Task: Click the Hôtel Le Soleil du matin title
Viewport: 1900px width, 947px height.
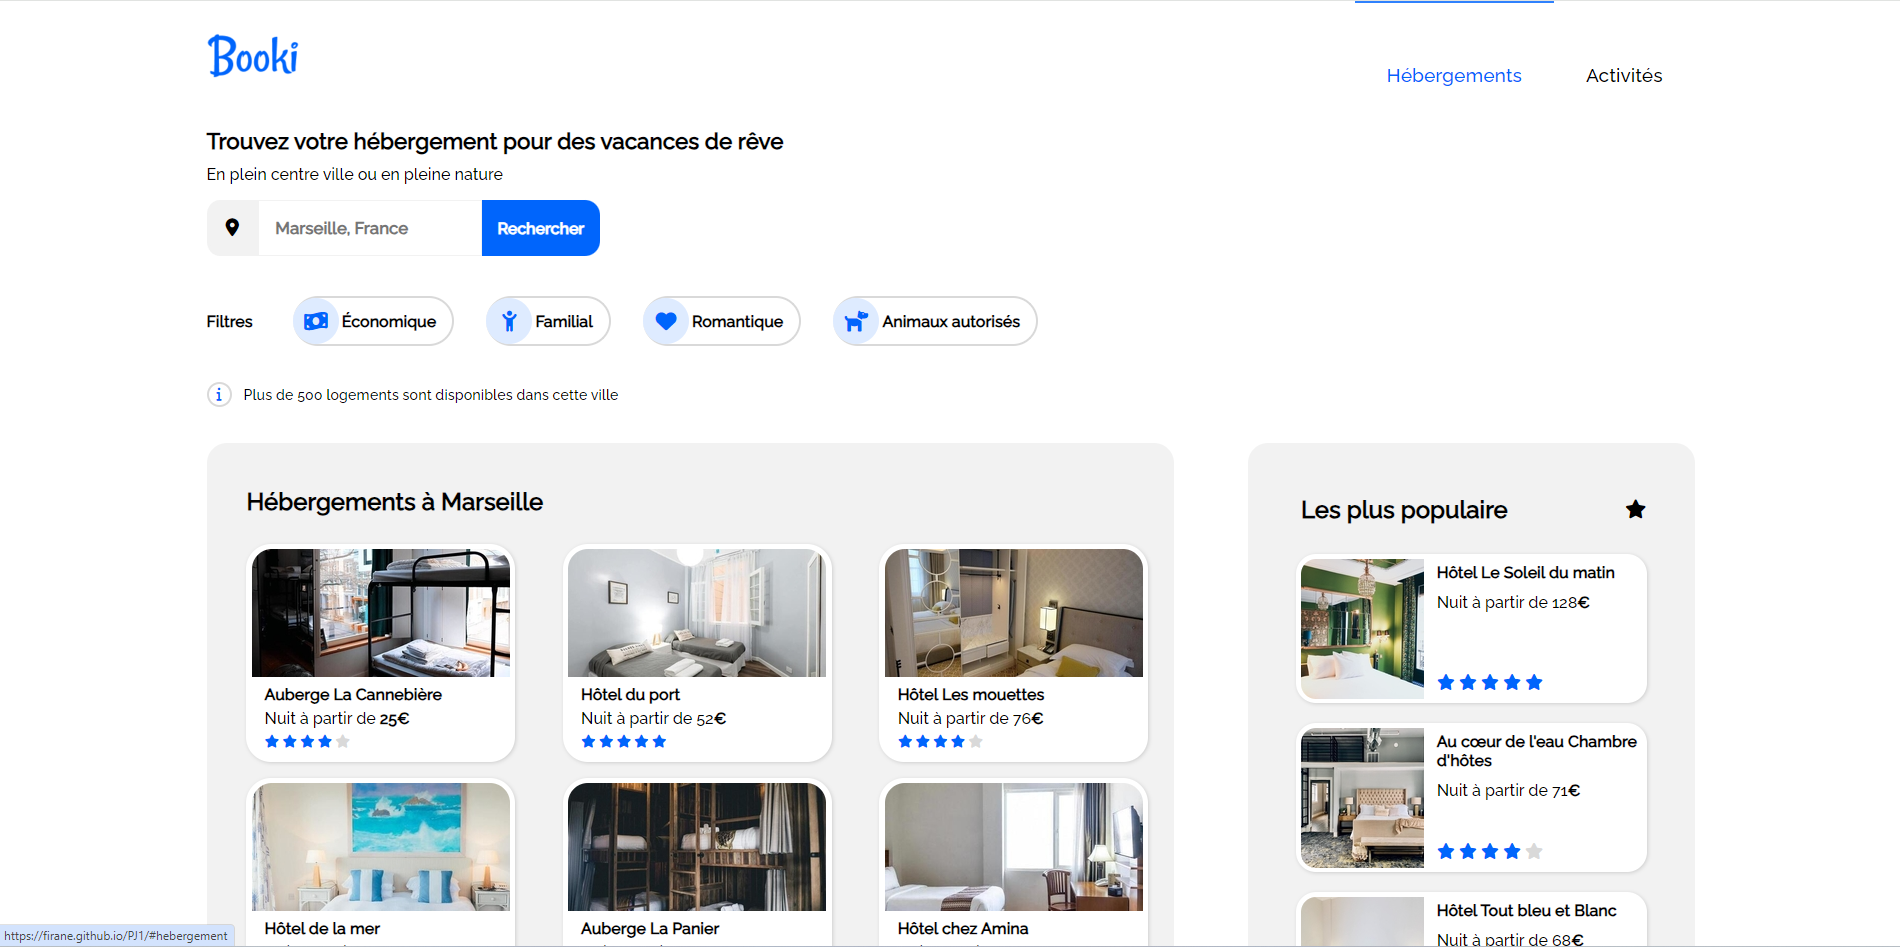Action: pos(1526,572)
